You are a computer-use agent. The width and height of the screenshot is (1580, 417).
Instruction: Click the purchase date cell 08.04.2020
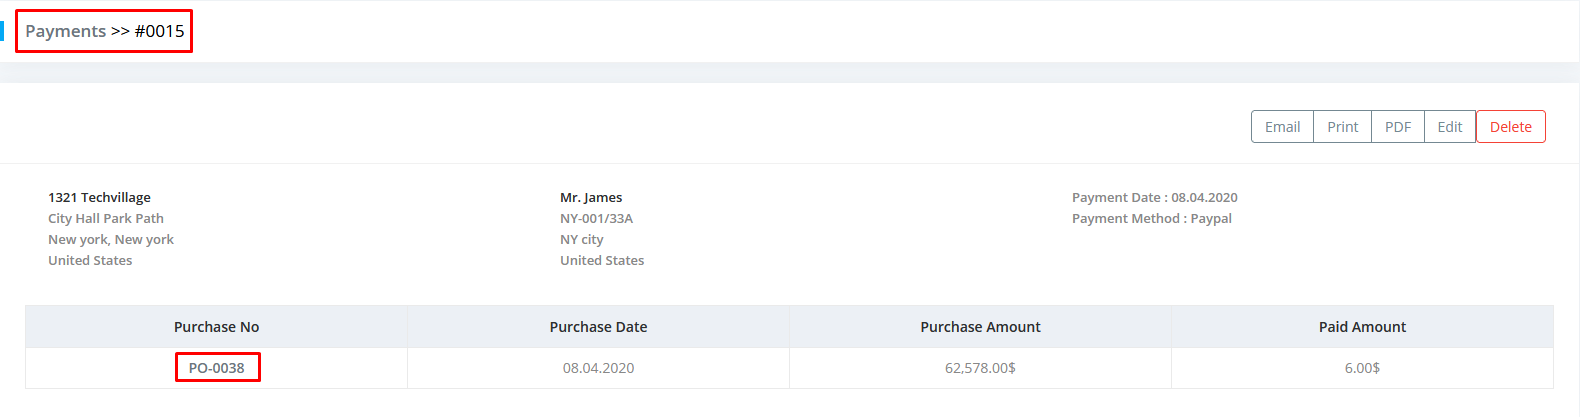point(598,368)
